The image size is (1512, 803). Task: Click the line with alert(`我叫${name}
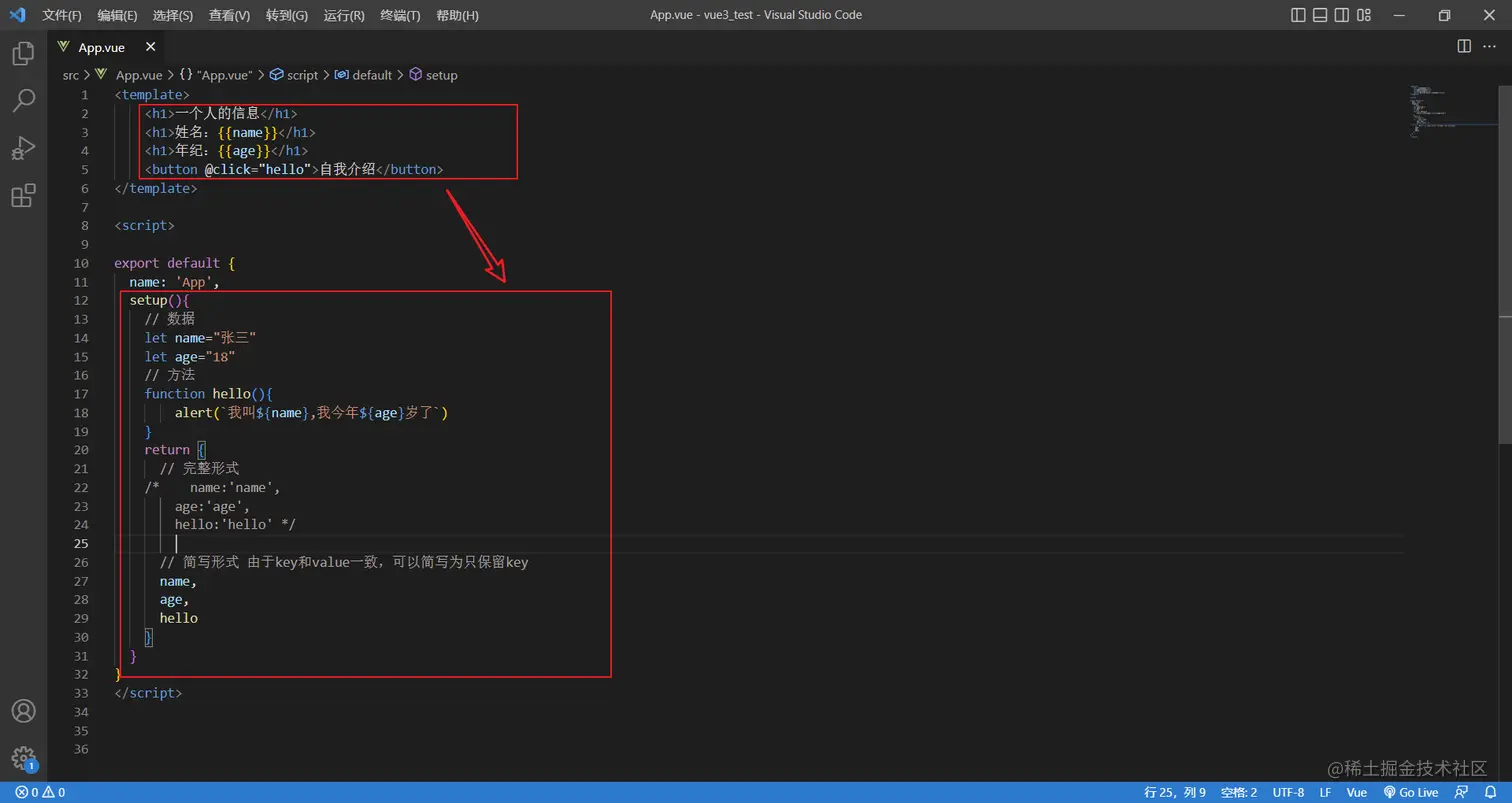tap(311, 412)
